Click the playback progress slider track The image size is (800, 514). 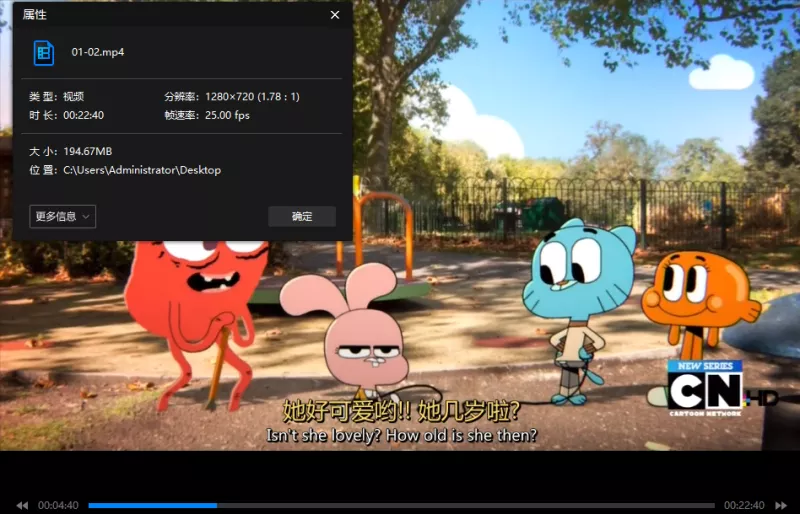click(400, 506)
